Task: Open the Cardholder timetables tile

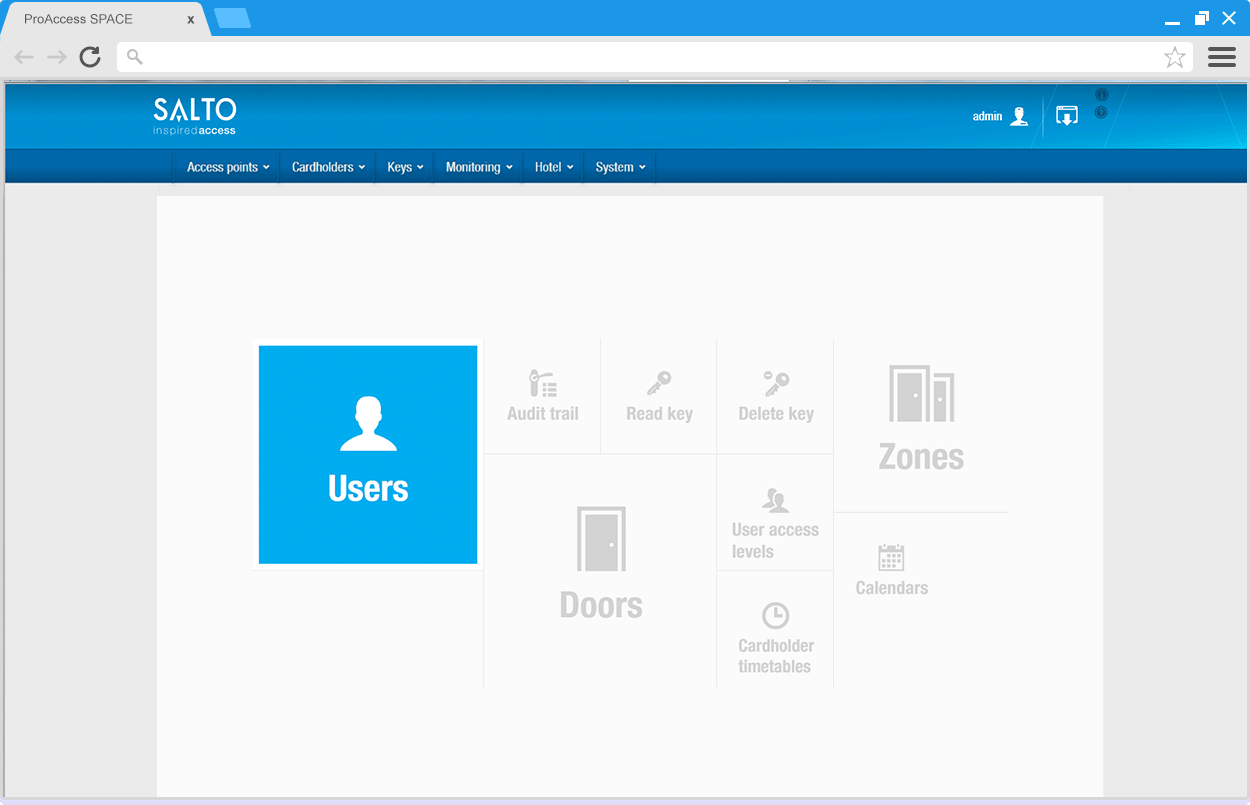Action: click(x=775, y=638)
